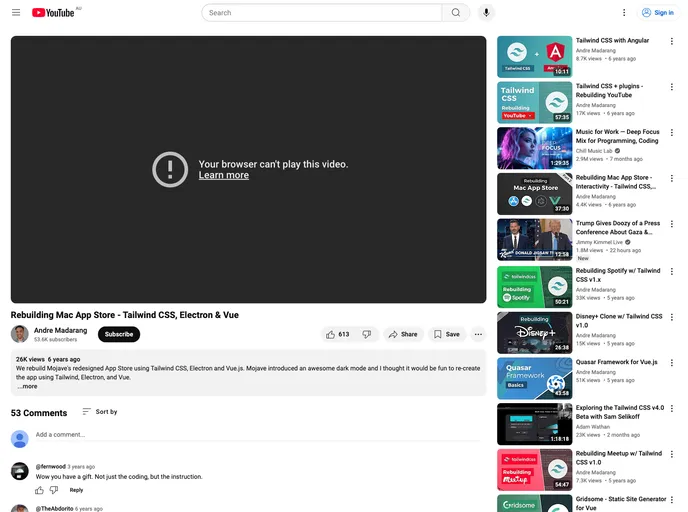The image size is (688, 512).
Task: Open Tailwind CSS with Angular thumbnail
Action: pyautogui.click(x=534, y=57)
